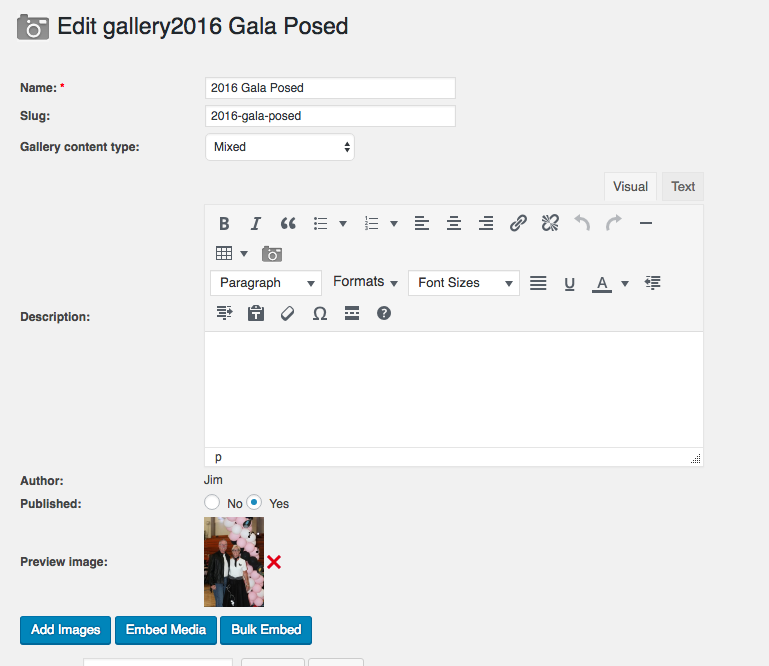Screen dimensions: 769x666
Task: Click the camera gallery icon in toolbar
Action: 272,254
